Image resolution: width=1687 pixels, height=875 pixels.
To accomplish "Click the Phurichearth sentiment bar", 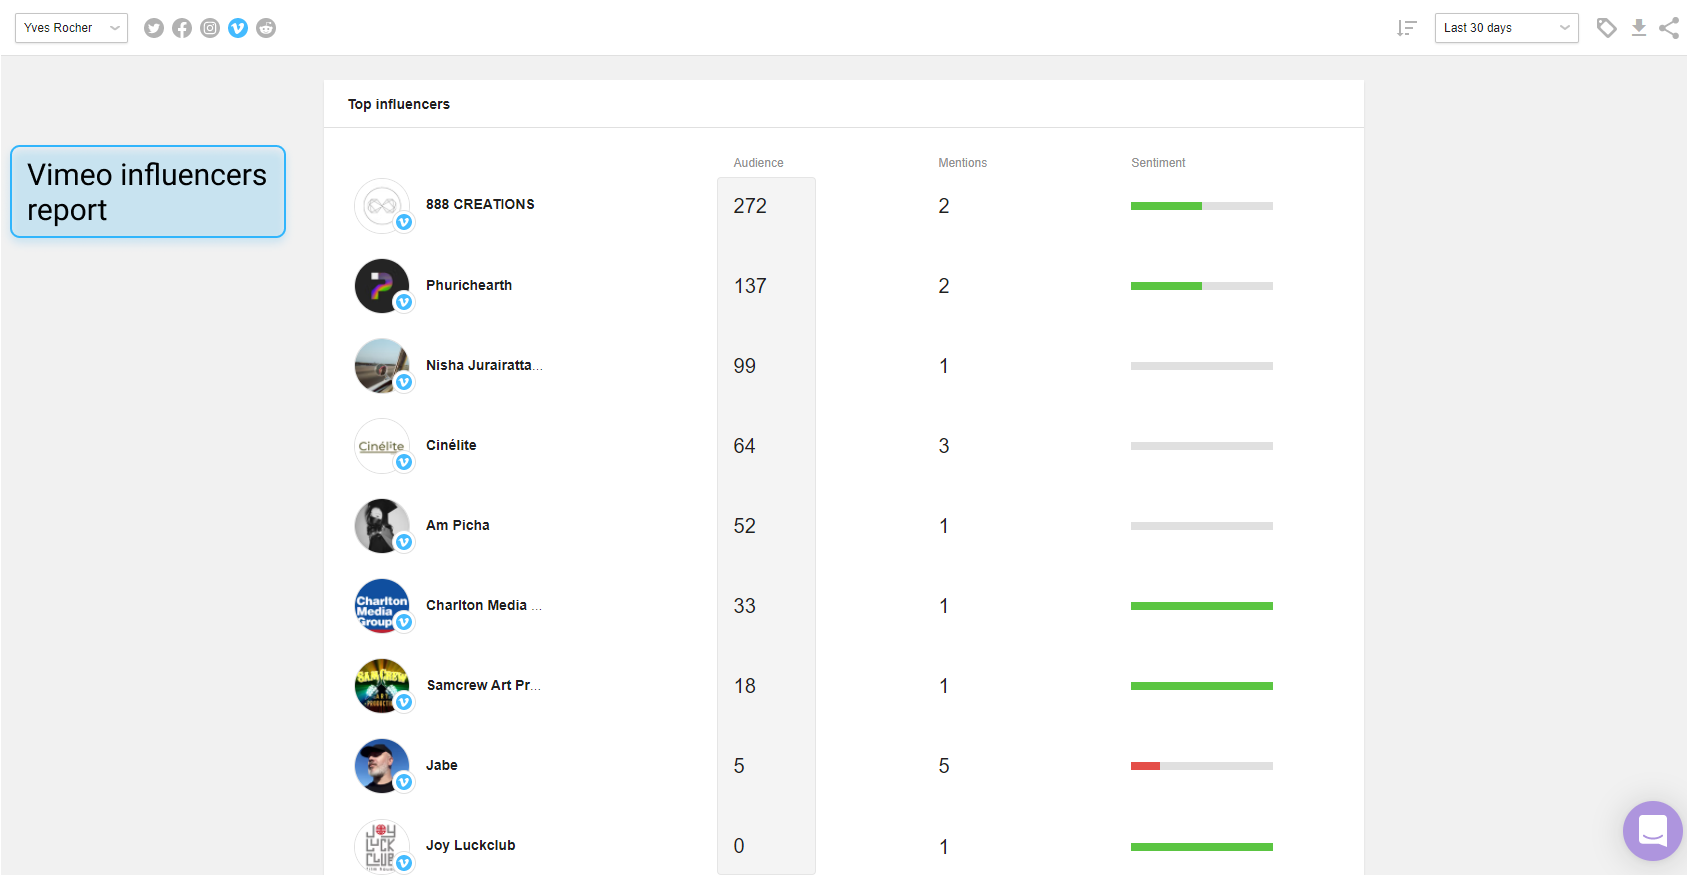I will click(x=1202, y=286).
